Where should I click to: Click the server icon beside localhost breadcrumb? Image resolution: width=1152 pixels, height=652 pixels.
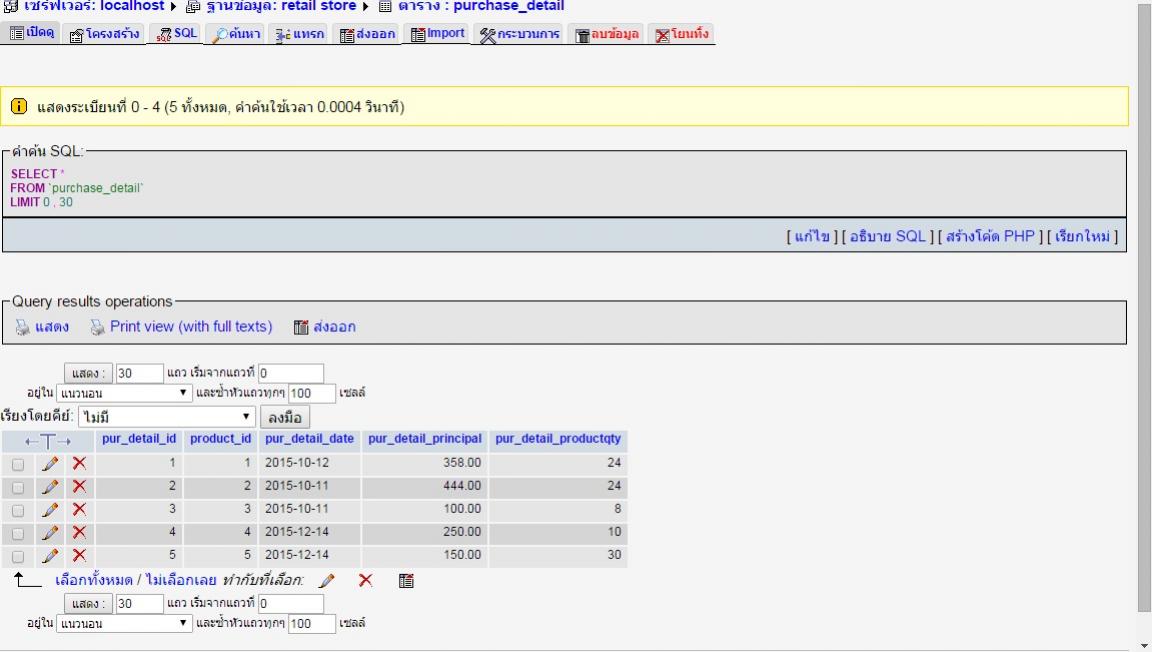10,6
